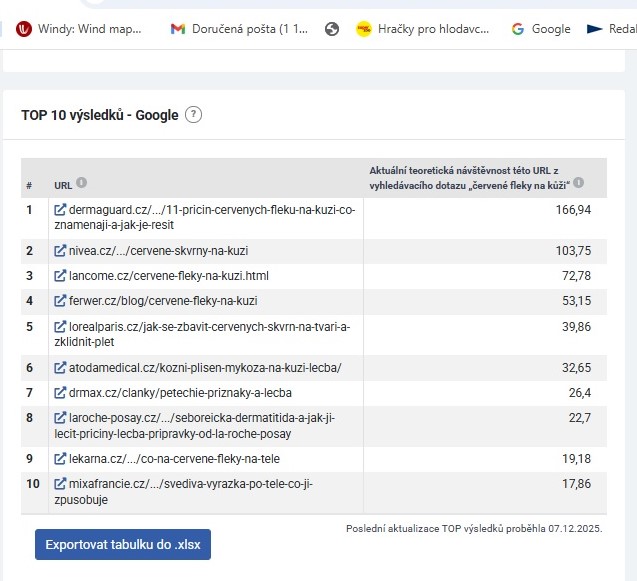Export table with Exportovat tabulku do .xlsx

coord(123,545)
